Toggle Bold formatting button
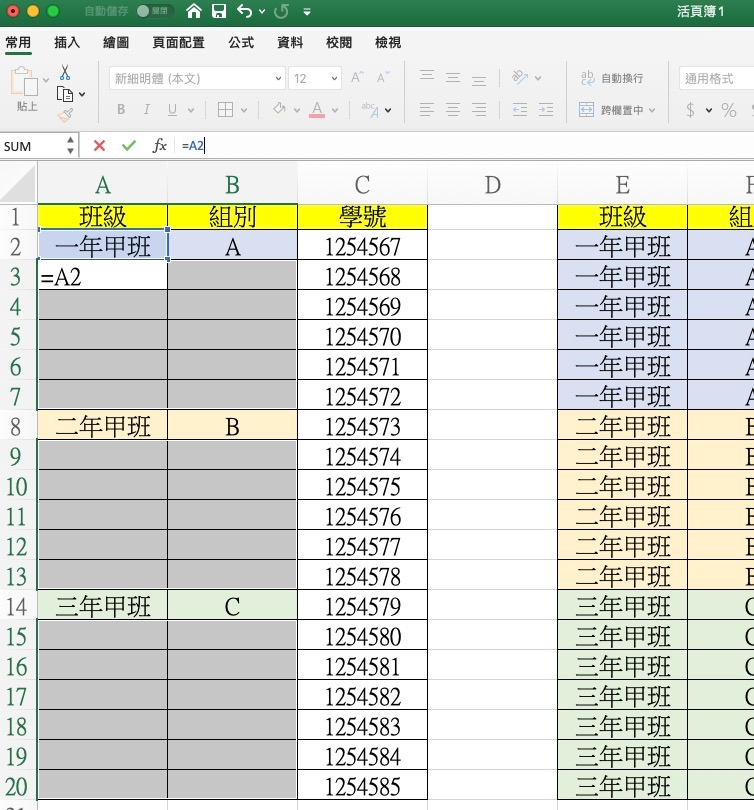The image size is (754, 810). pyautogui.click(x=121, y=110)
